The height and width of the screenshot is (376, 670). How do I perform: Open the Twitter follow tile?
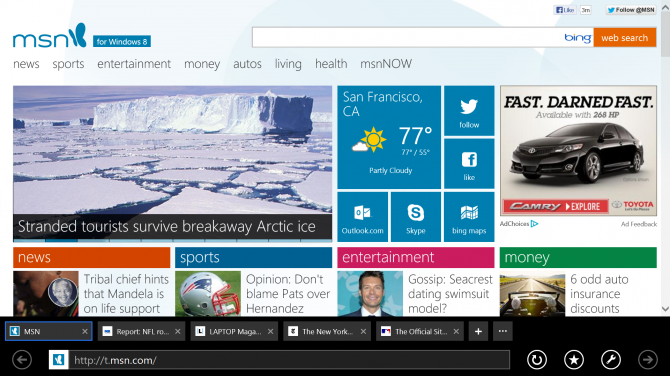pyautogui.click(x=469, y=111)
